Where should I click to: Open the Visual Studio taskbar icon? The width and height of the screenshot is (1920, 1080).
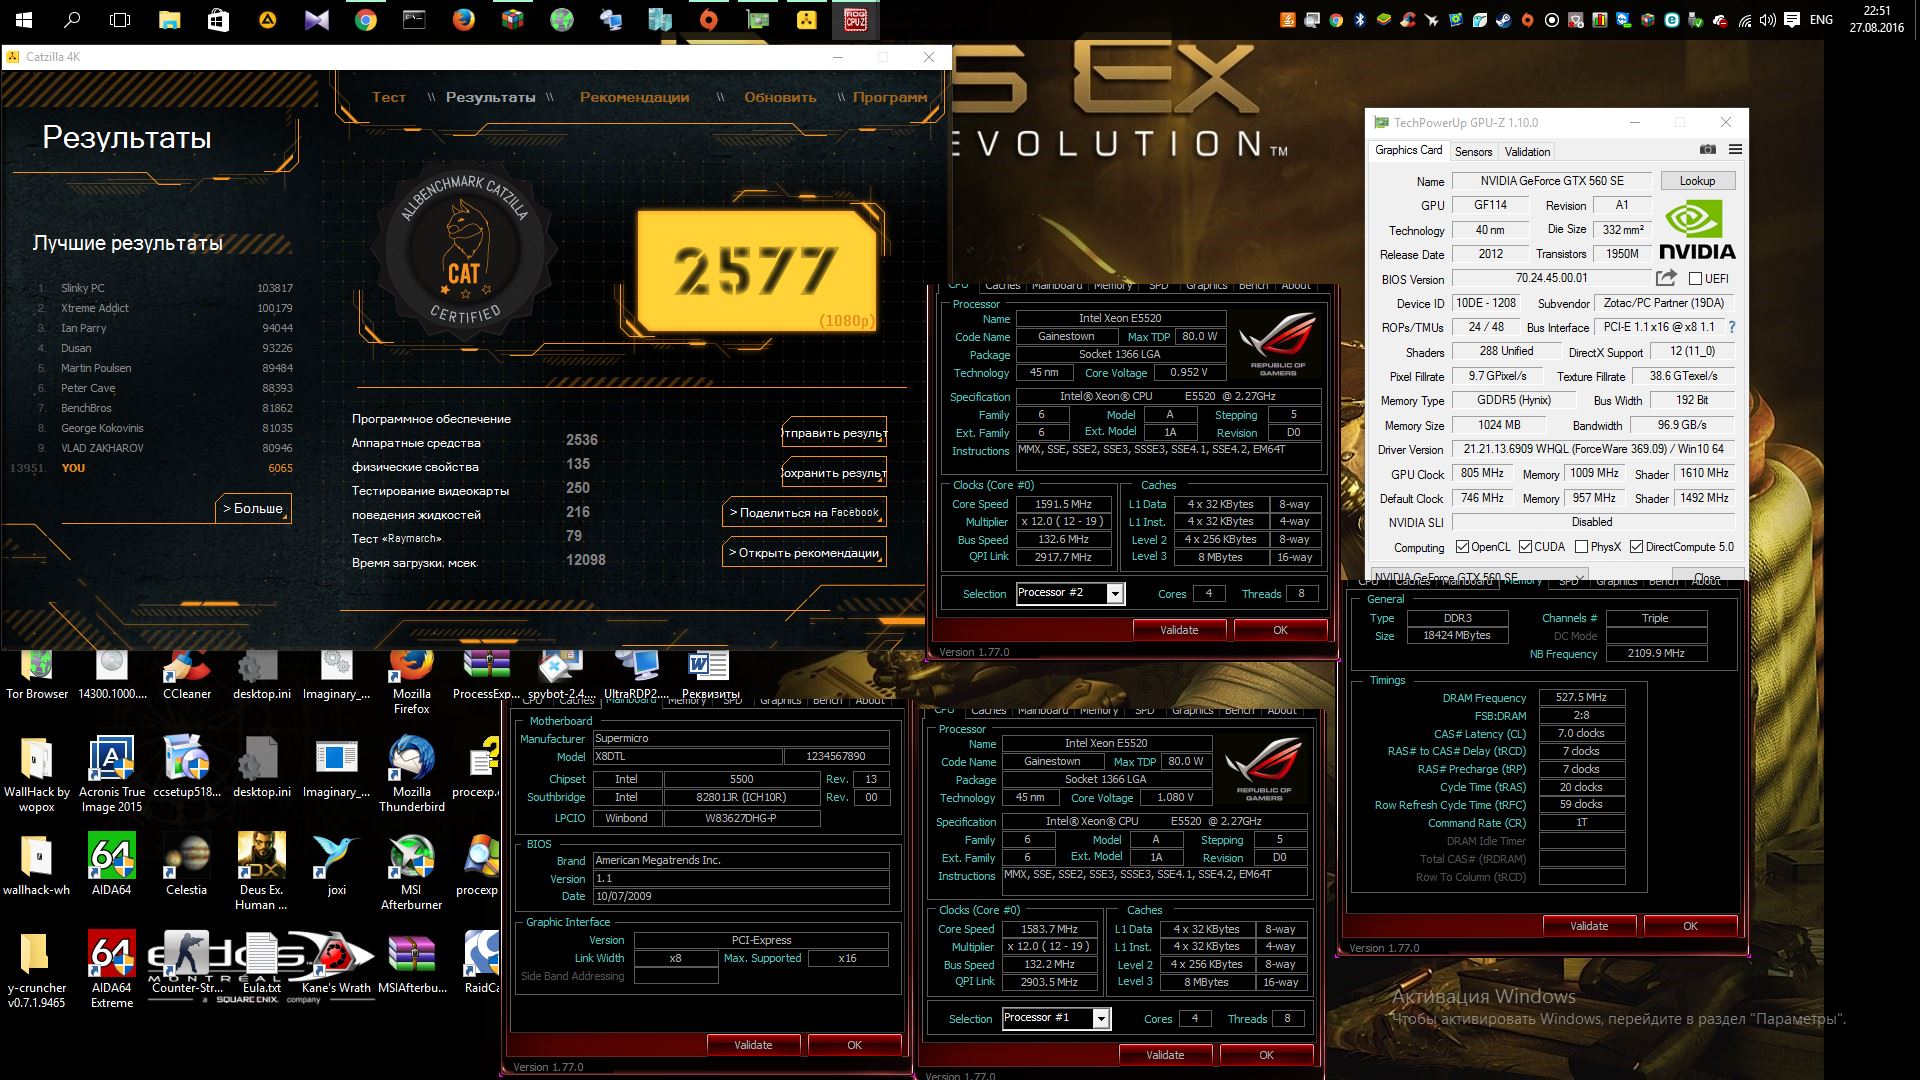[317, 20]
